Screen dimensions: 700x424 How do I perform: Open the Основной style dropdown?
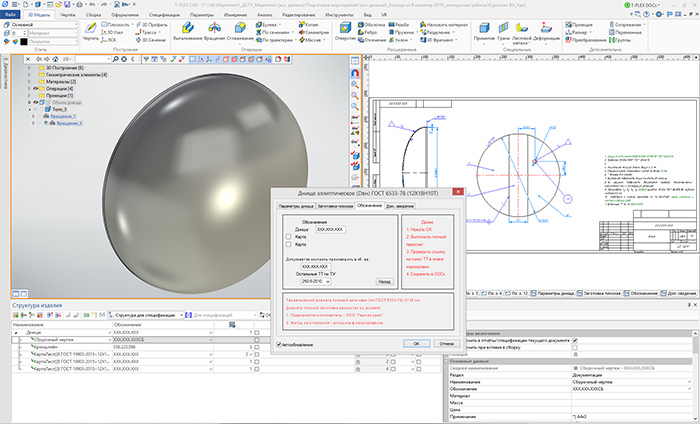pos(75,25)
